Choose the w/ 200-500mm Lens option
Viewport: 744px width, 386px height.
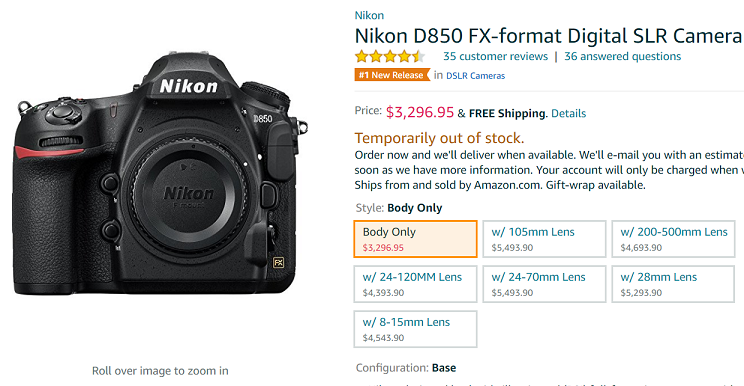673,239
